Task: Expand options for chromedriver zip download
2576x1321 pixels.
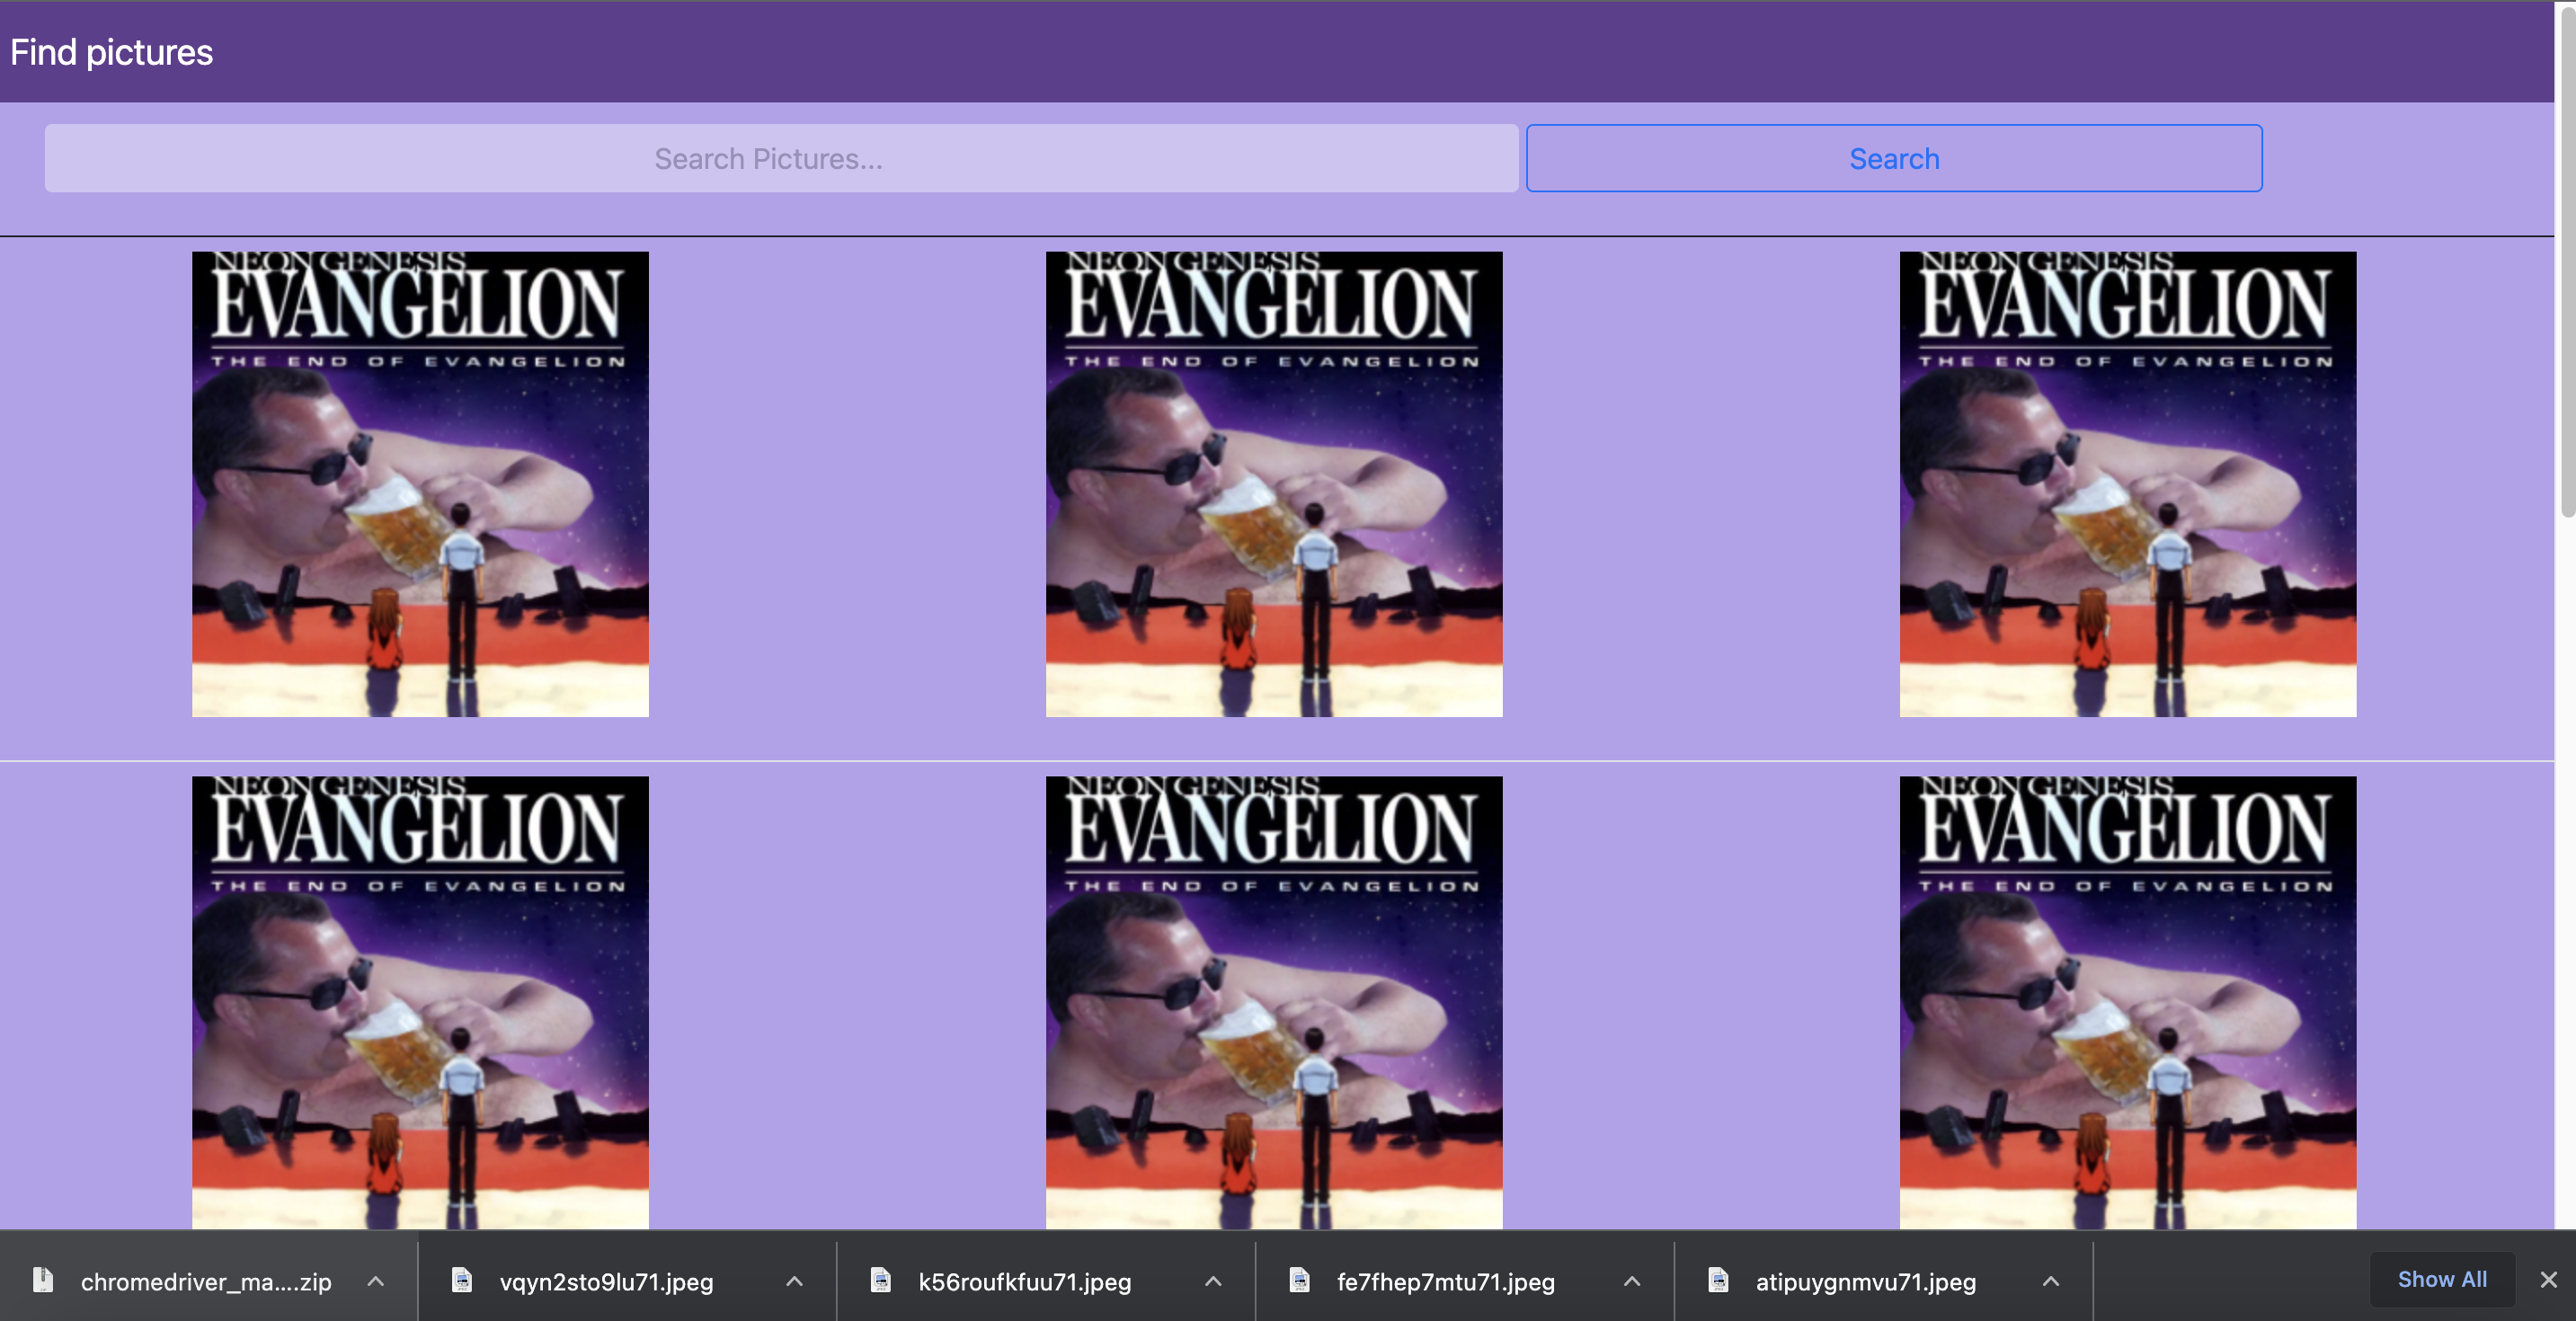Action: (x=376, y=1281)
